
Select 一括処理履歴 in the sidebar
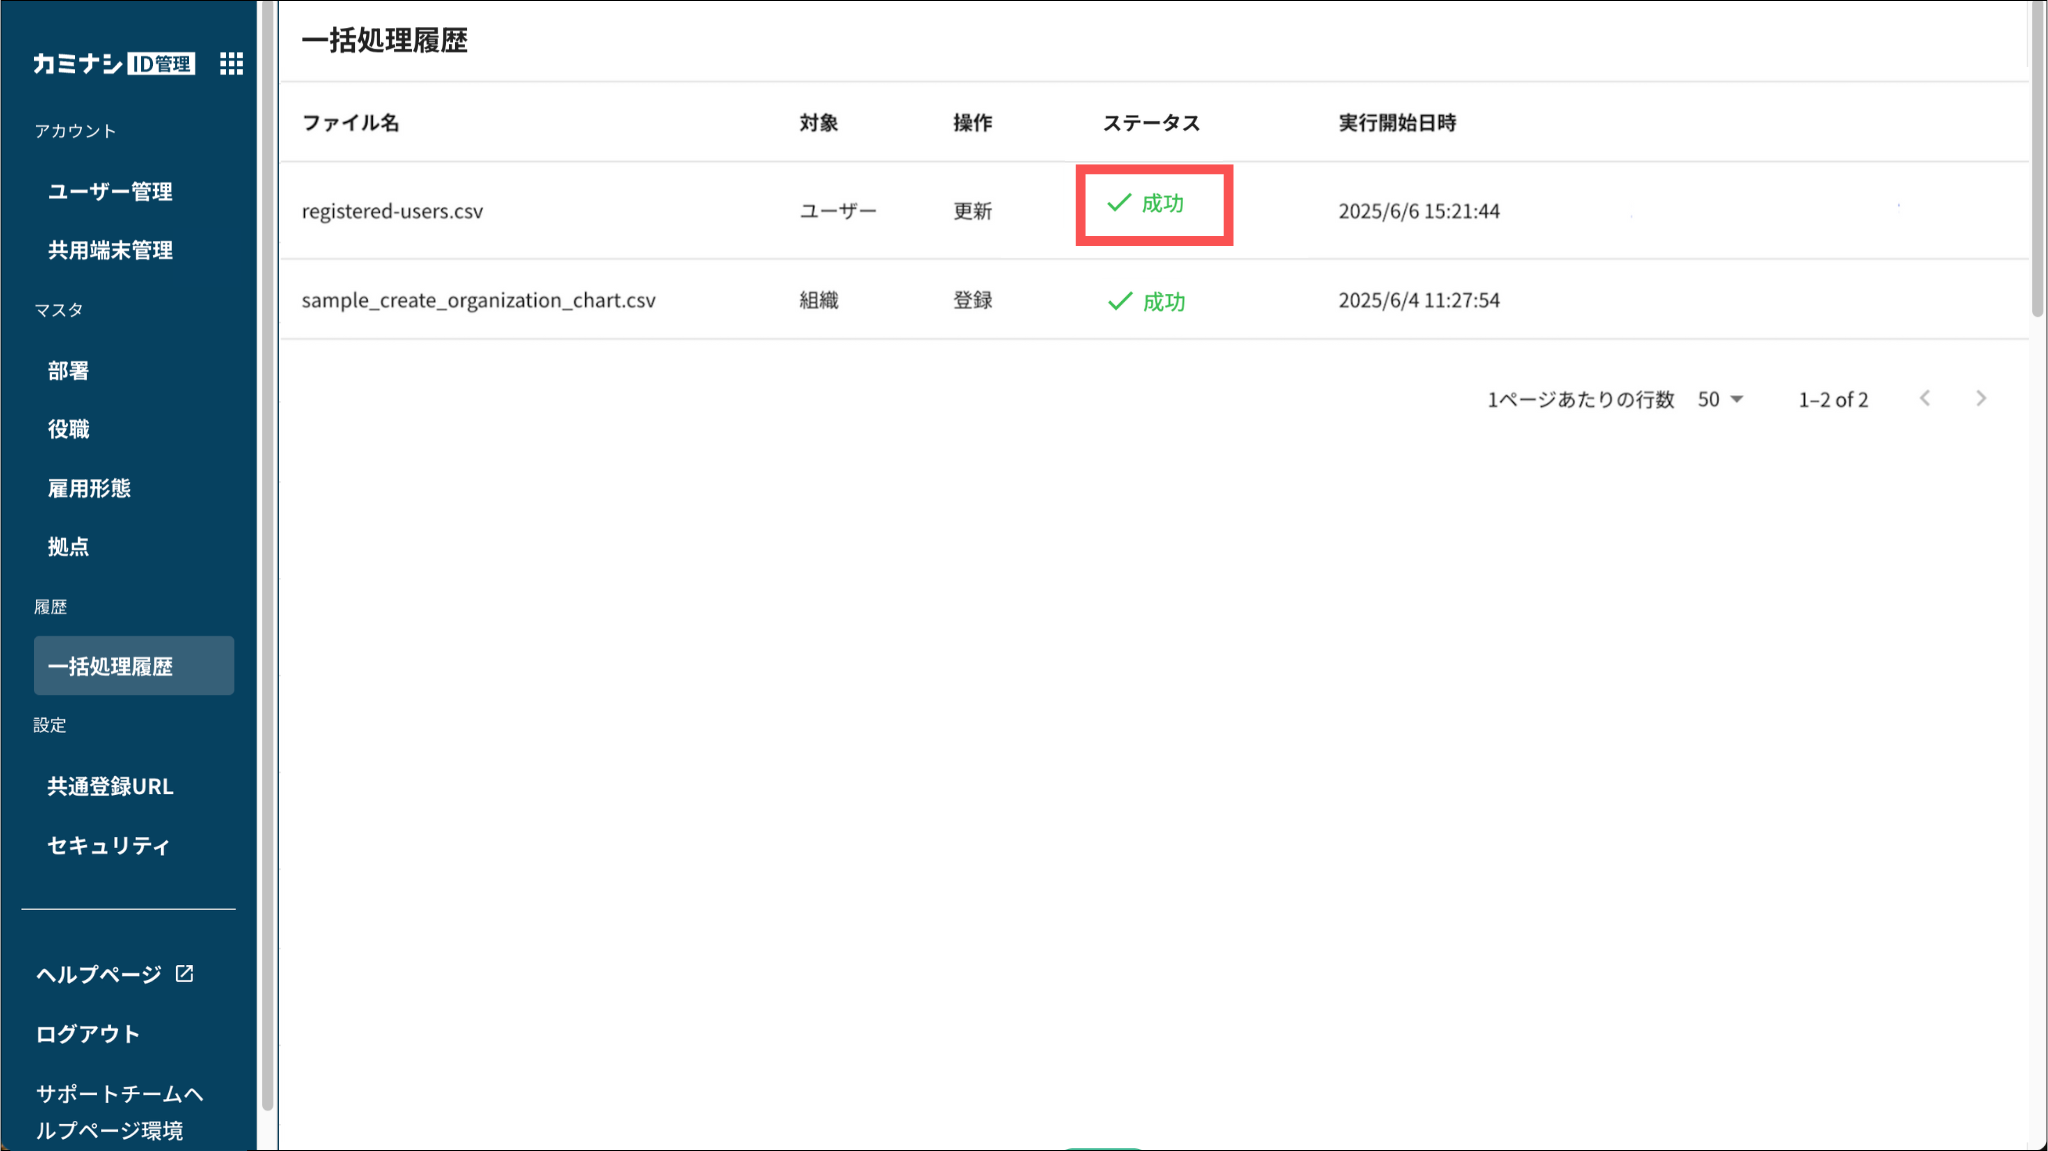pyautogui.click(x=133, y=666)
